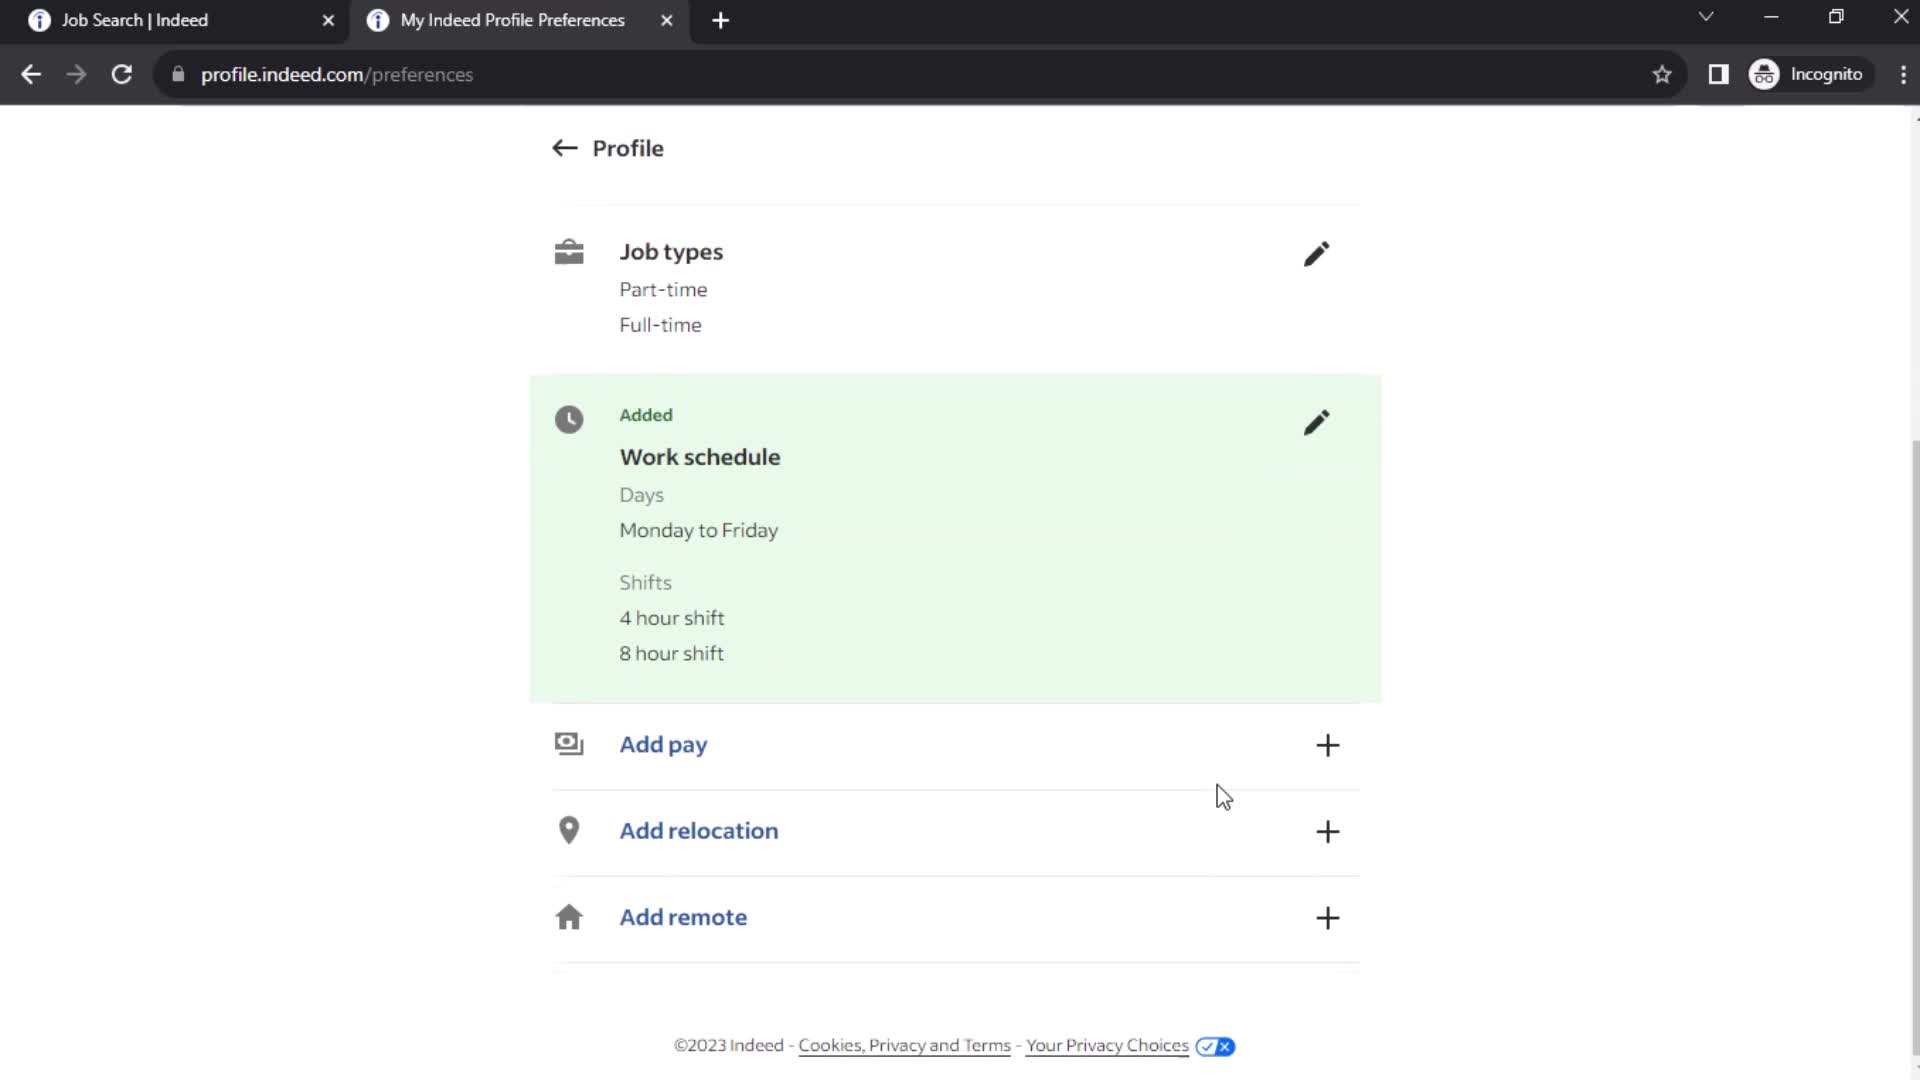
Task: Click the Add relocation map pin icon
Action: (x=568, y=829)
